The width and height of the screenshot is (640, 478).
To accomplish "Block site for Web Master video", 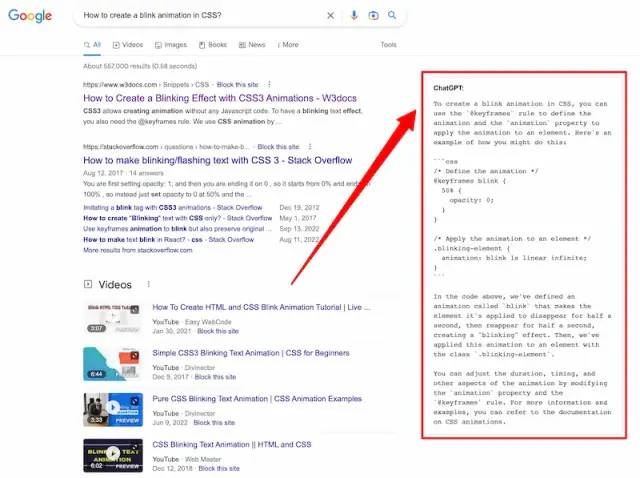I will [219, 468].
